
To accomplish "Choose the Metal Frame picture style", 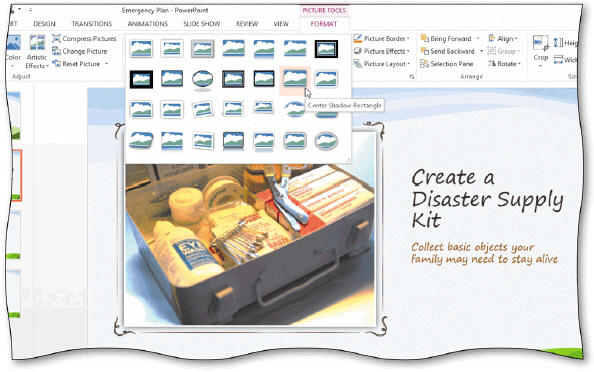I will click(x=203, y=48).
